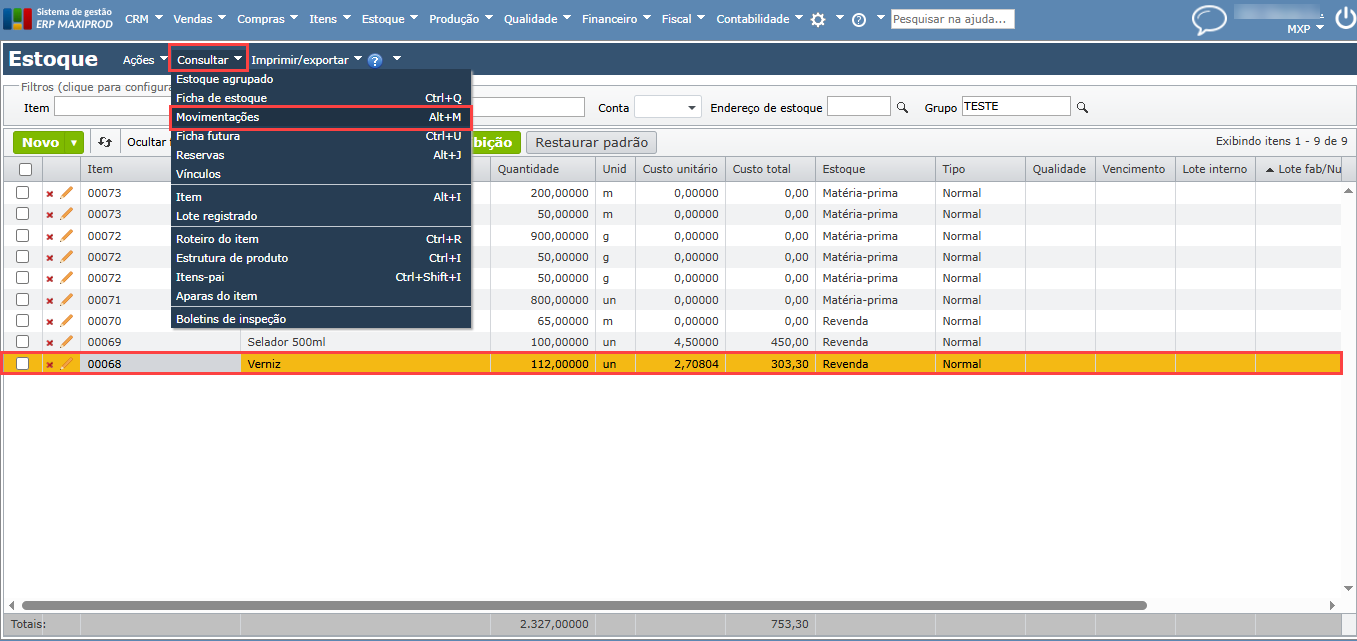Click the red delete X for item 00069
The image size is (1357, 641).
[50, 343]
